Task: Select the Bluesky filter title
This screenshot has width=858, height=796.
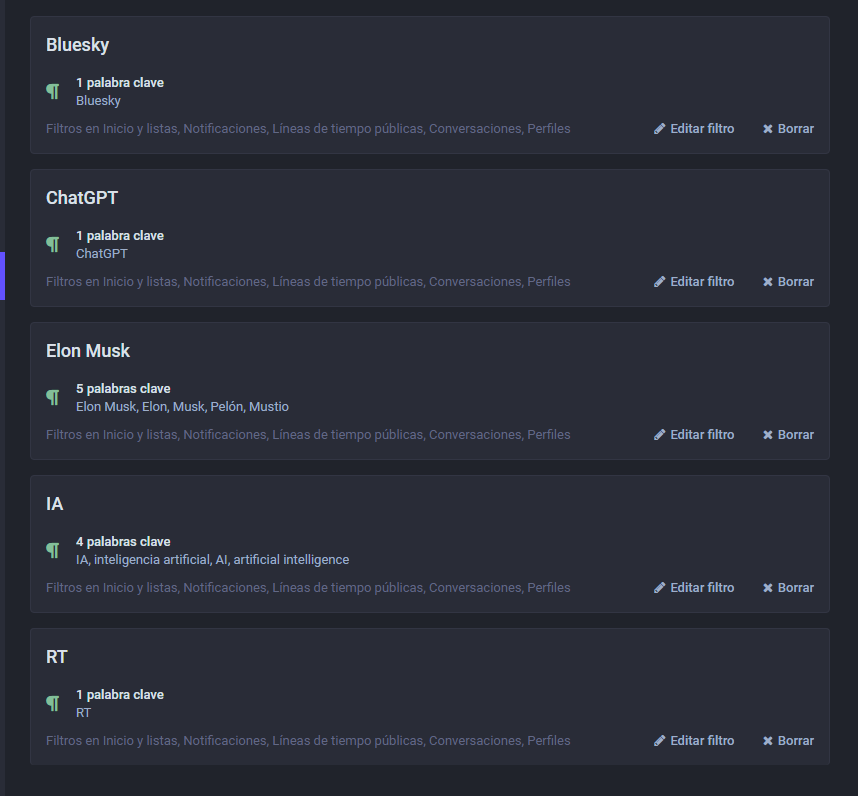Action: tap(77, 45)
